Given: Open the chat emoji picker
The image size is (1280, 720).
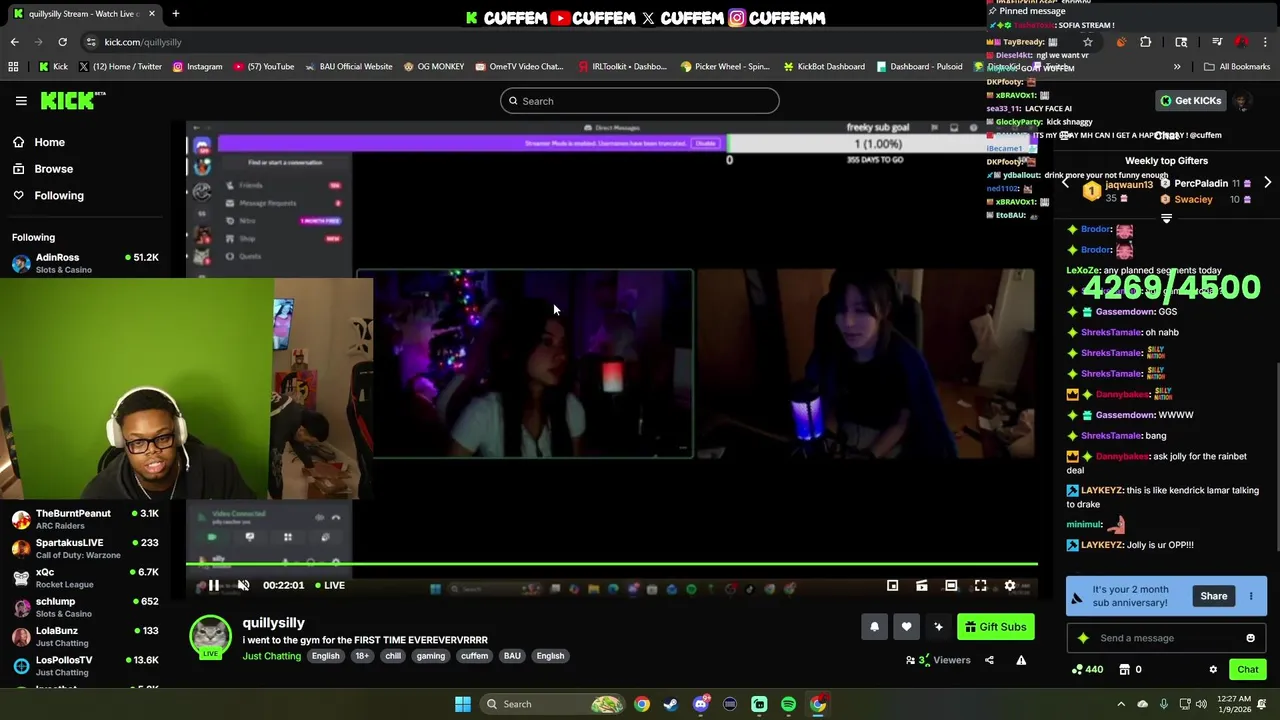Looking at the screenshot, I should point(1250,638).
